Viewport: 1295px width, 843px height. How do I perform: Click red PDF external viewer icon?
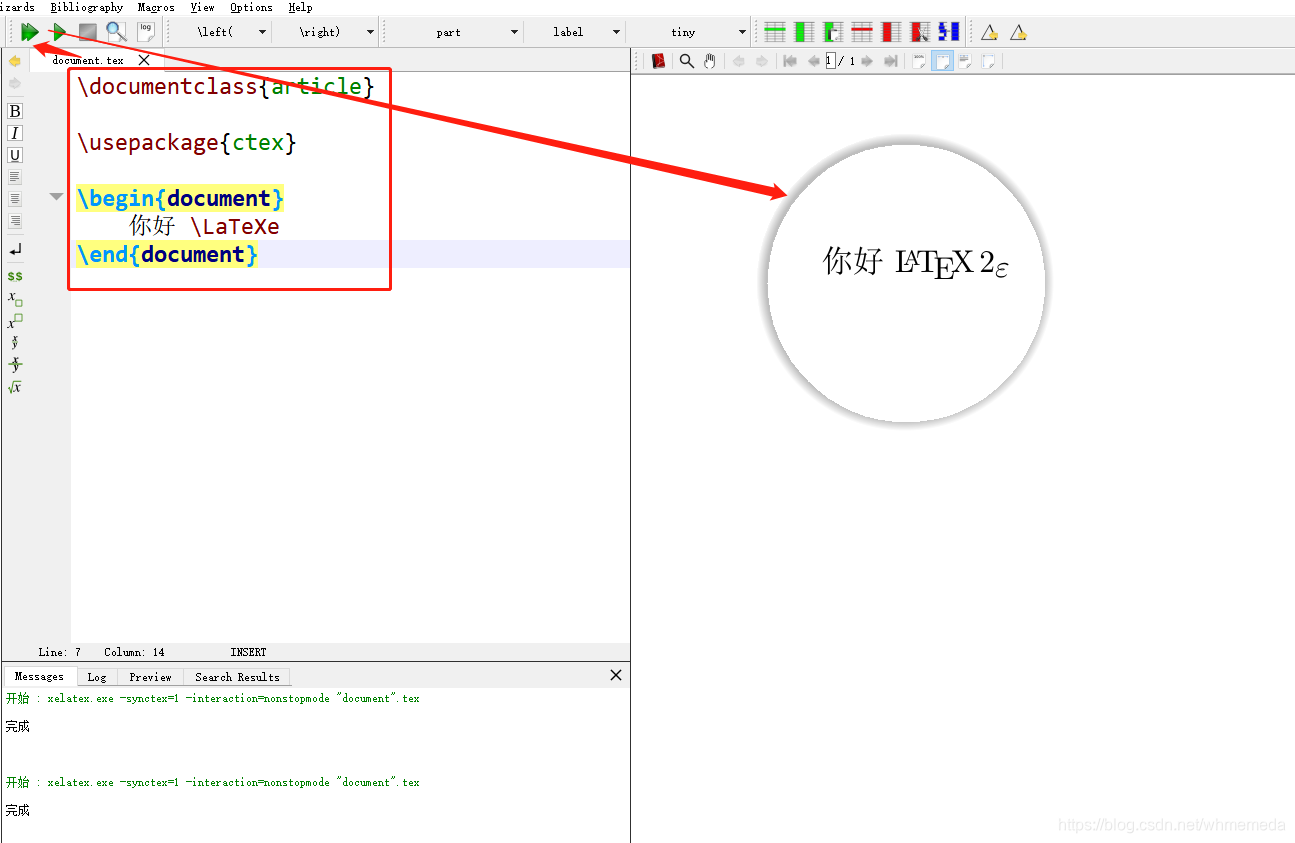tap(658, 61)
